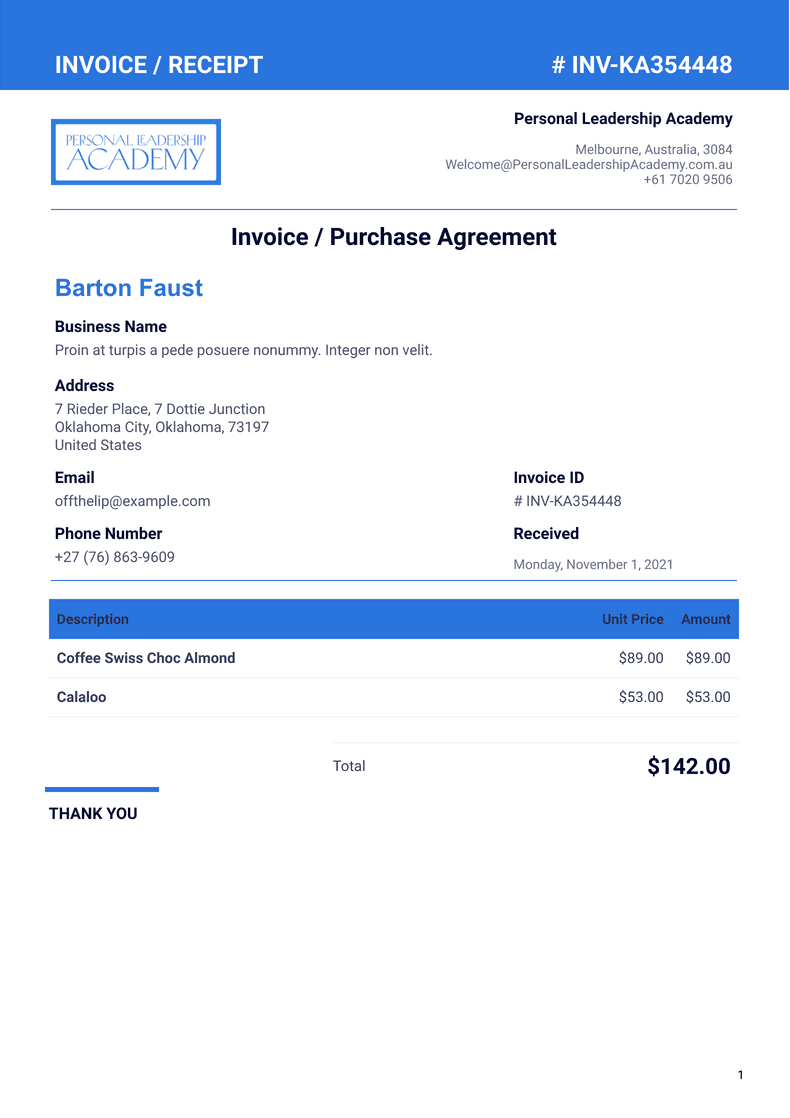Click the customer email offthelip@example.com
This screenshot has width=790, height=1118.
(x=132, y=501)
